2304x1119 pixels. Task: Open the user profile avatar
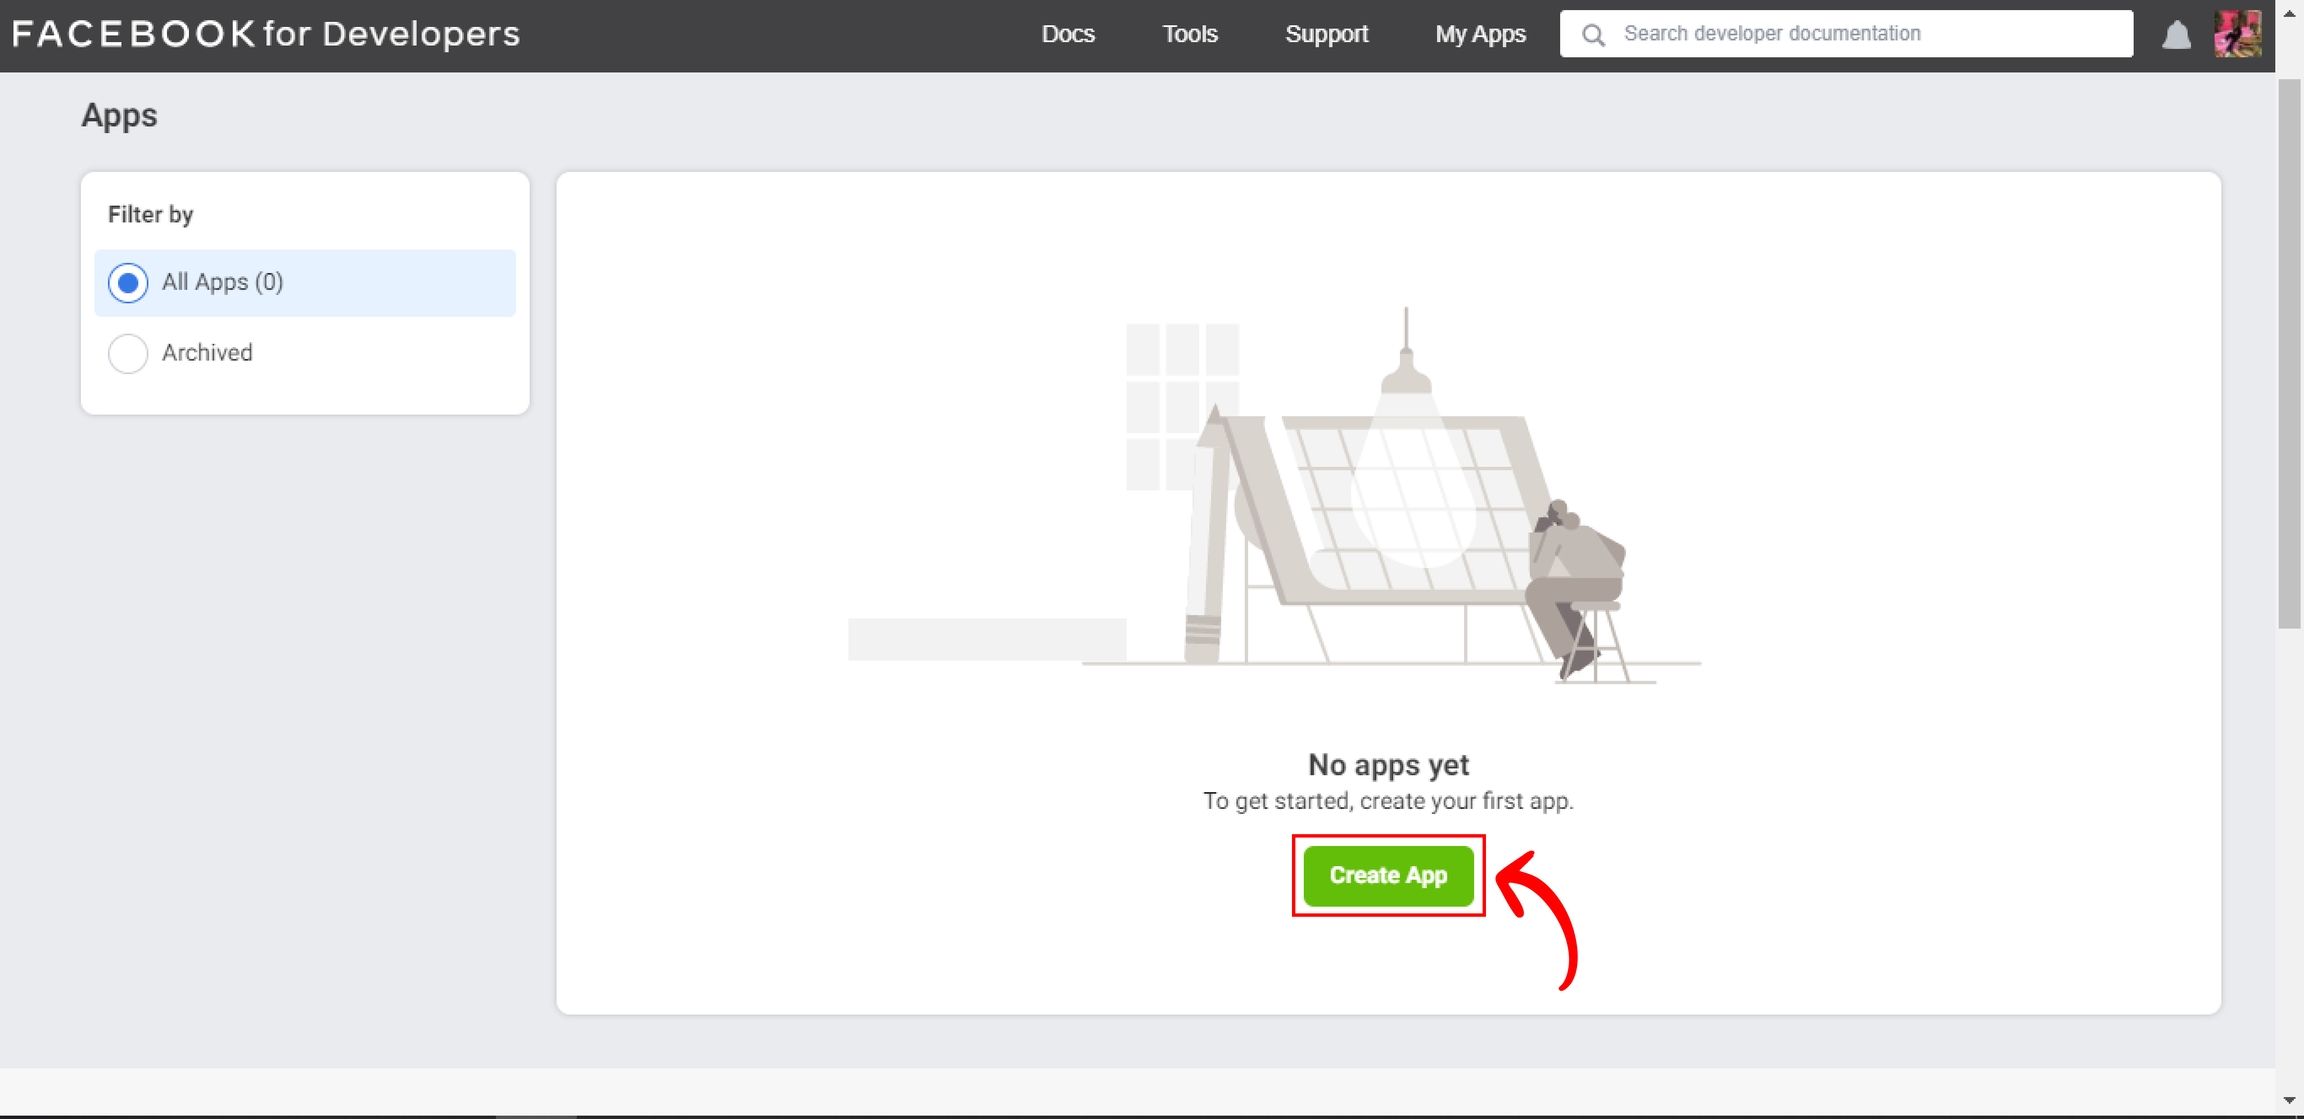pos(2238,34)
